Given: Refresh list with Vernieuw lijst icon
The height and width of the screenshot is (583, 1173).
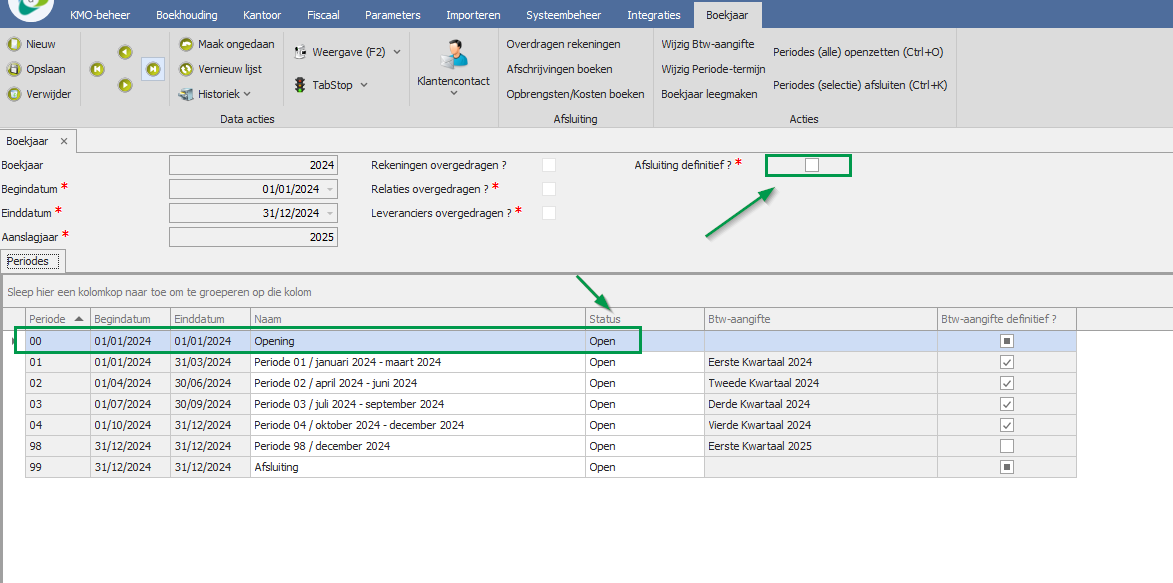Looking at the screenshot, I should 187,70.
